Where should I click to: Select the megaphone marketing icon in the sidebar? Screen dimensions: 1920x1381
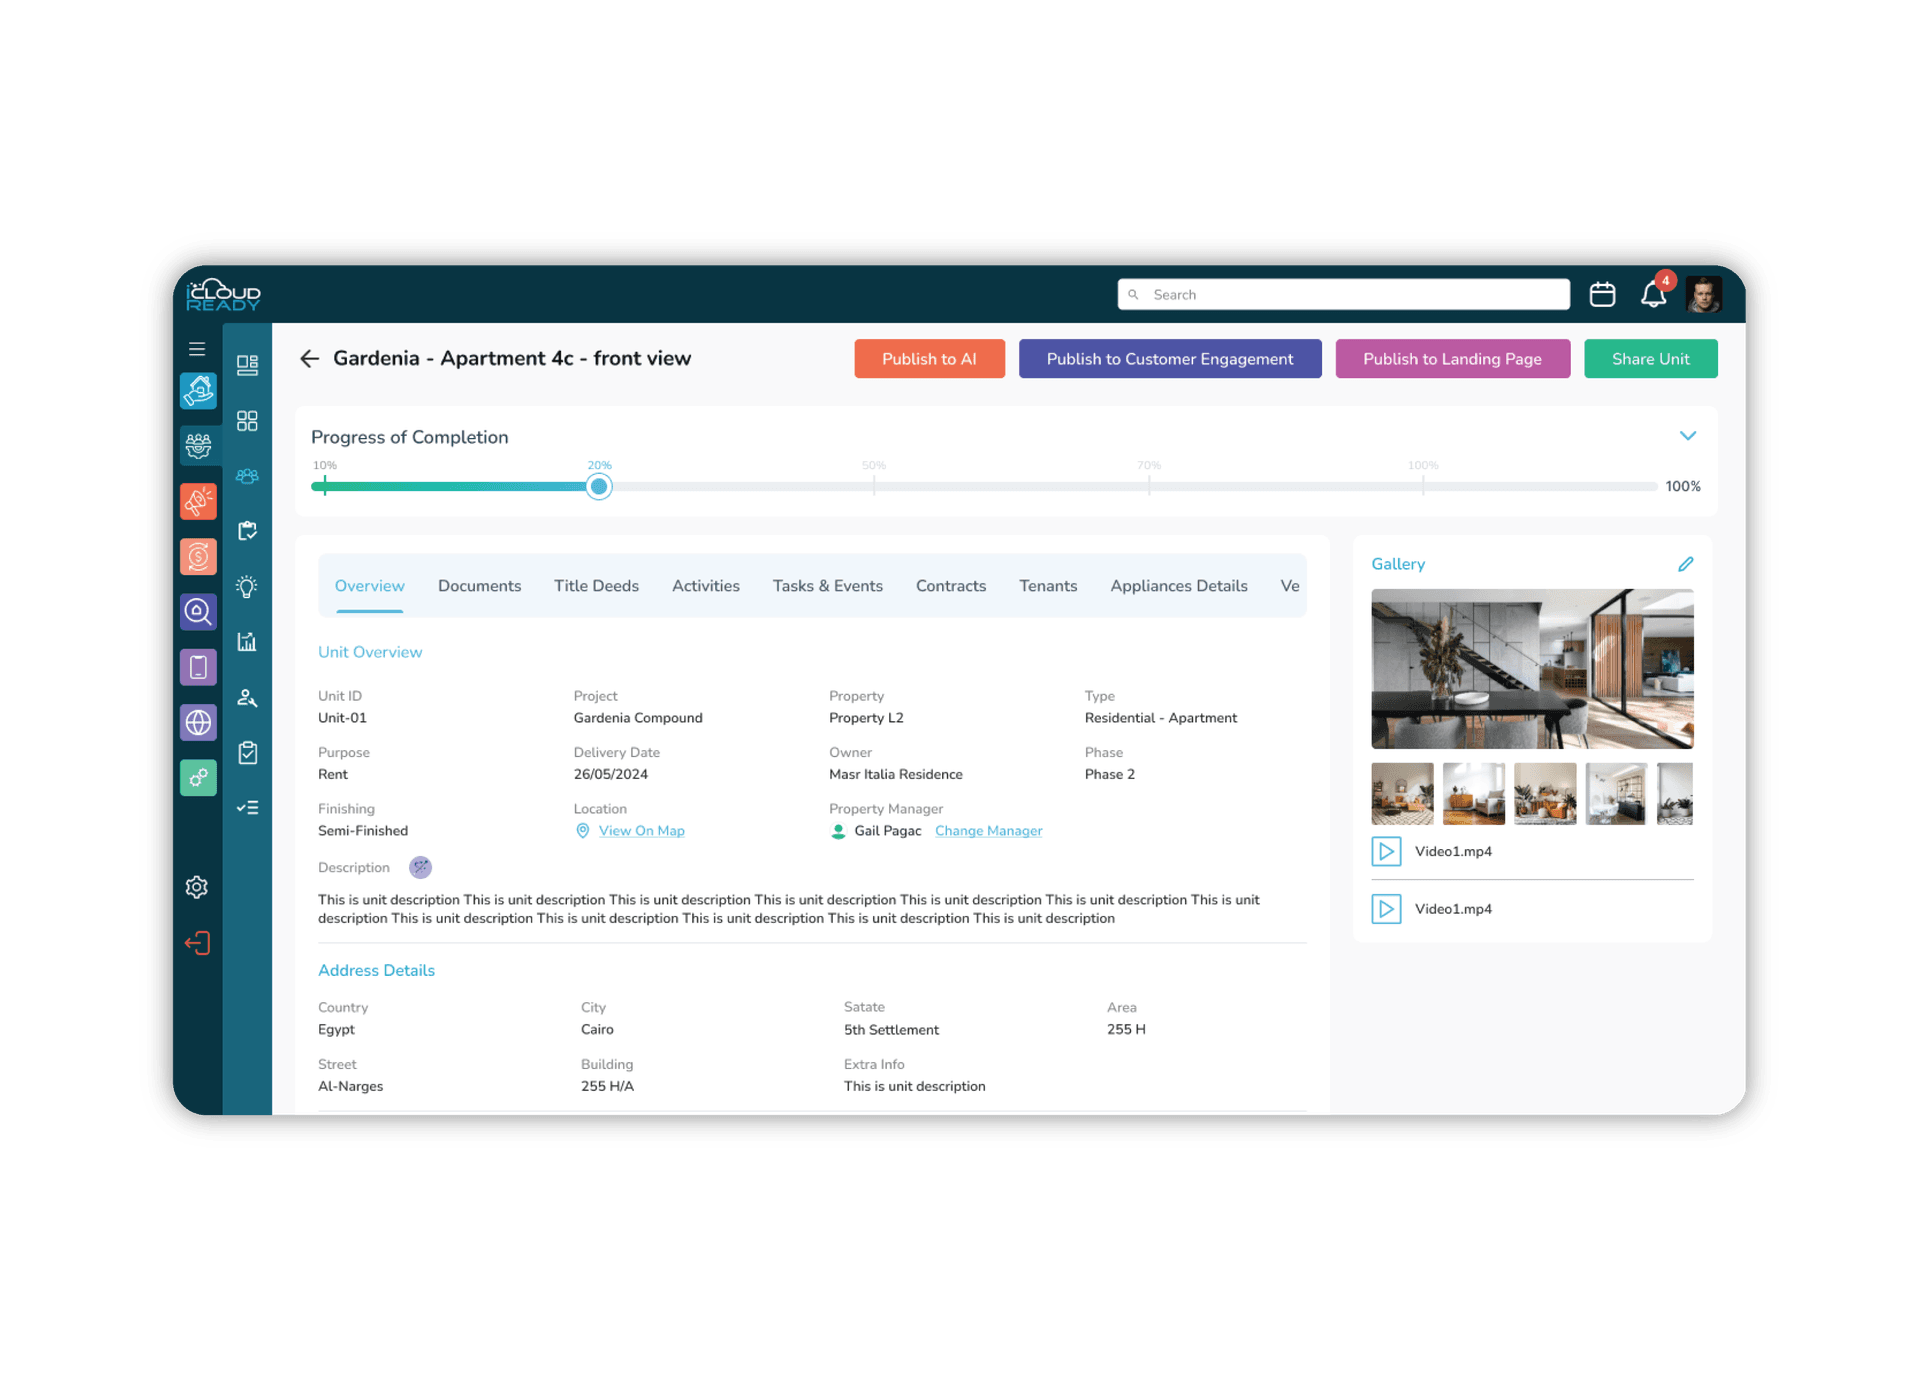click(198, 501)
